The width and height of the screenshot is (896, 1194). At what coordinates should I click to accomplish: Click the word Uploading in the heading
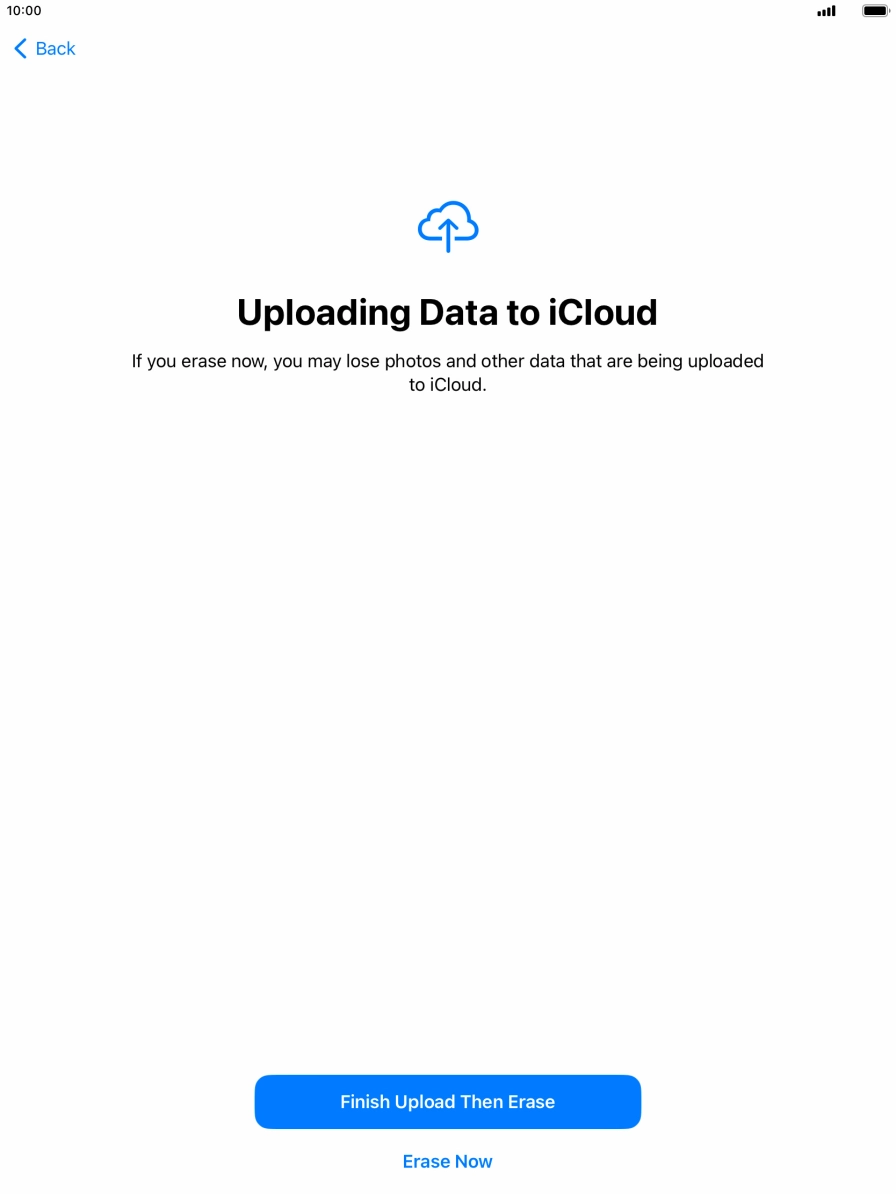click(x=324, y=314)
